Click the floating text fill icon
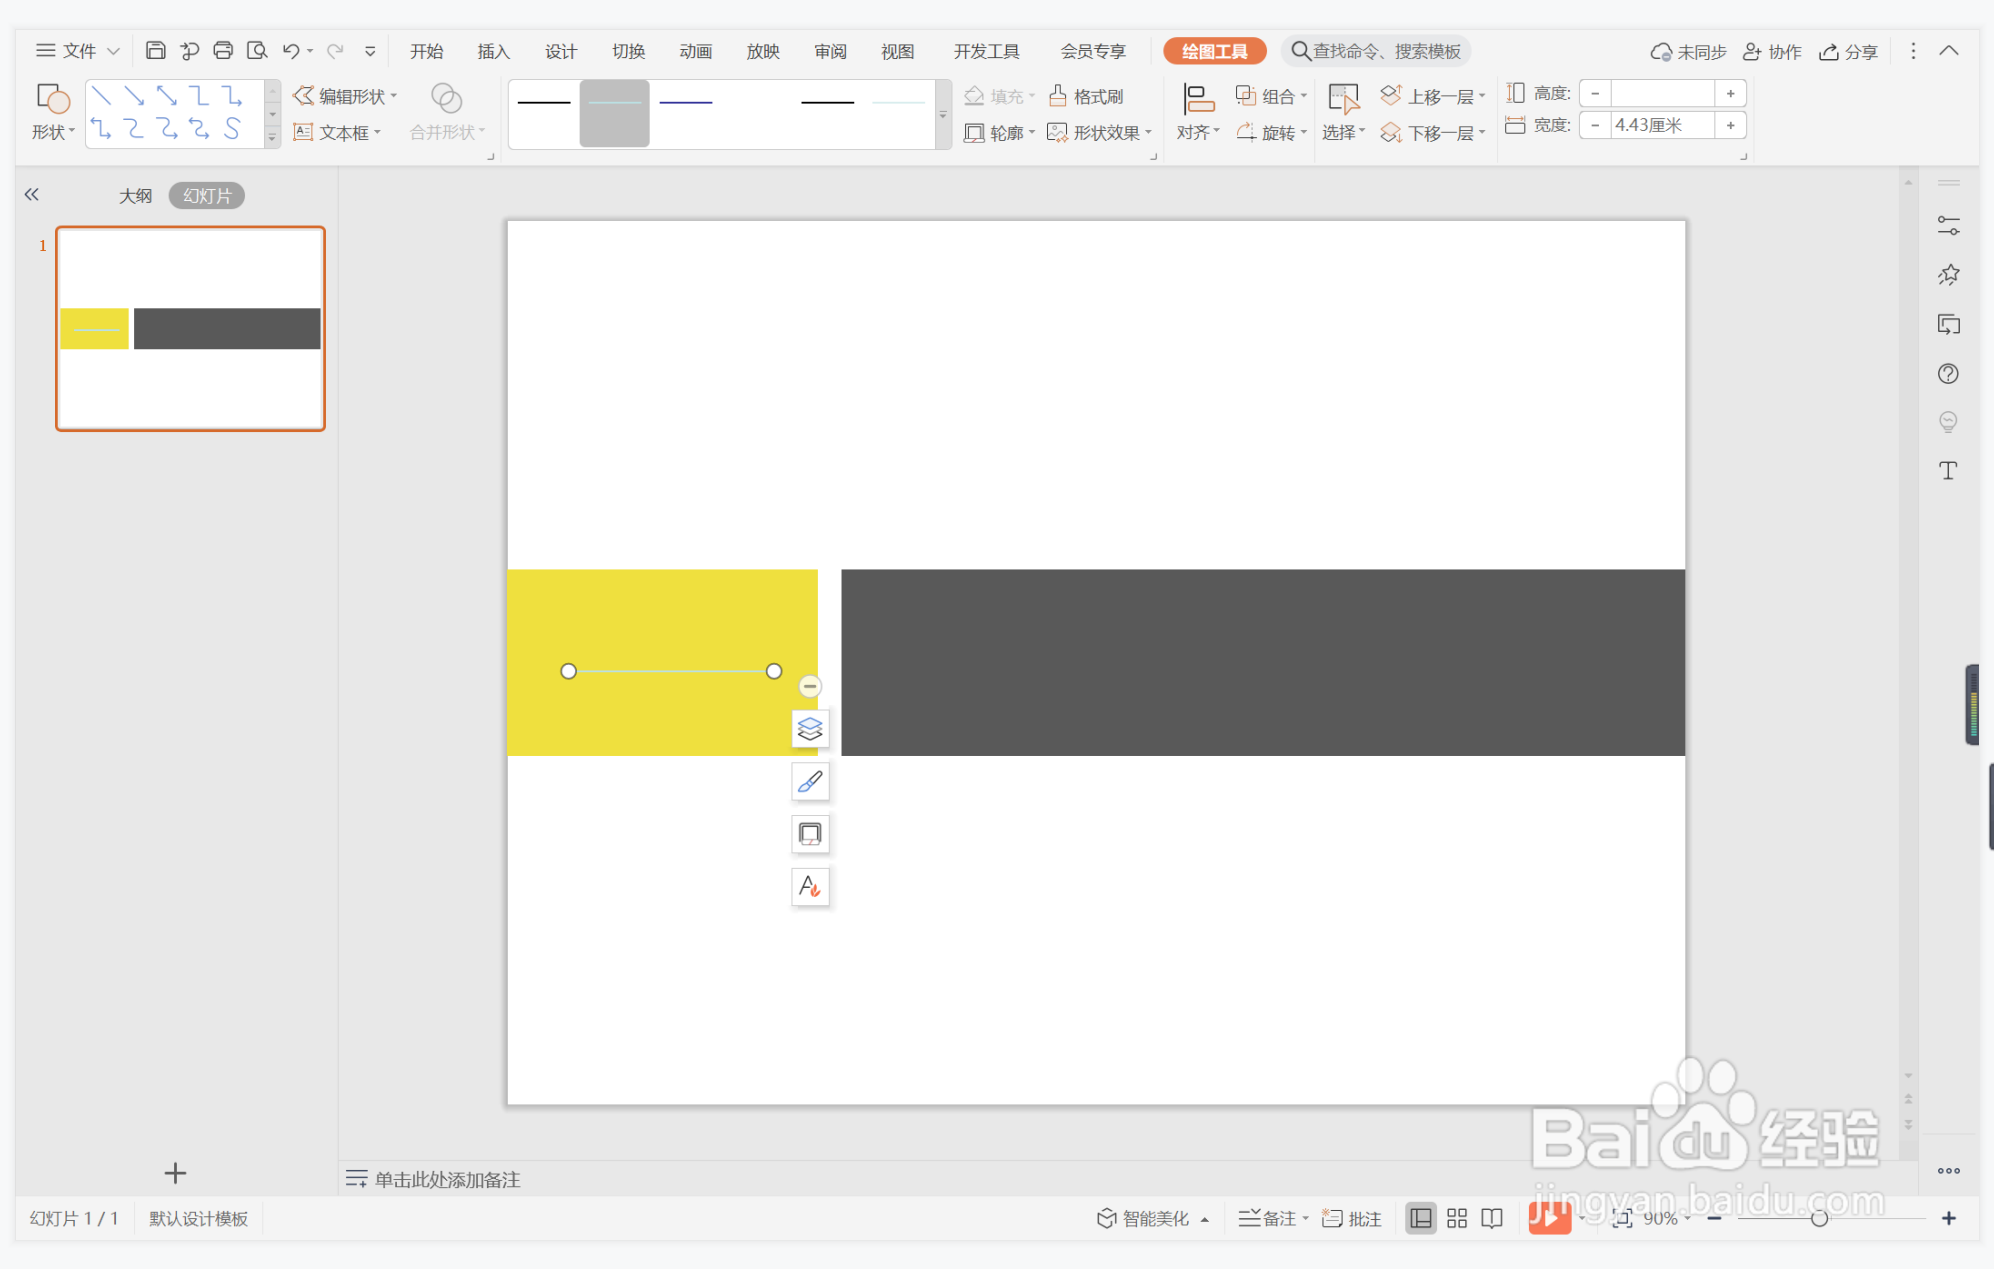Viewport: 1994px width, 1269px height. [810, 886]
